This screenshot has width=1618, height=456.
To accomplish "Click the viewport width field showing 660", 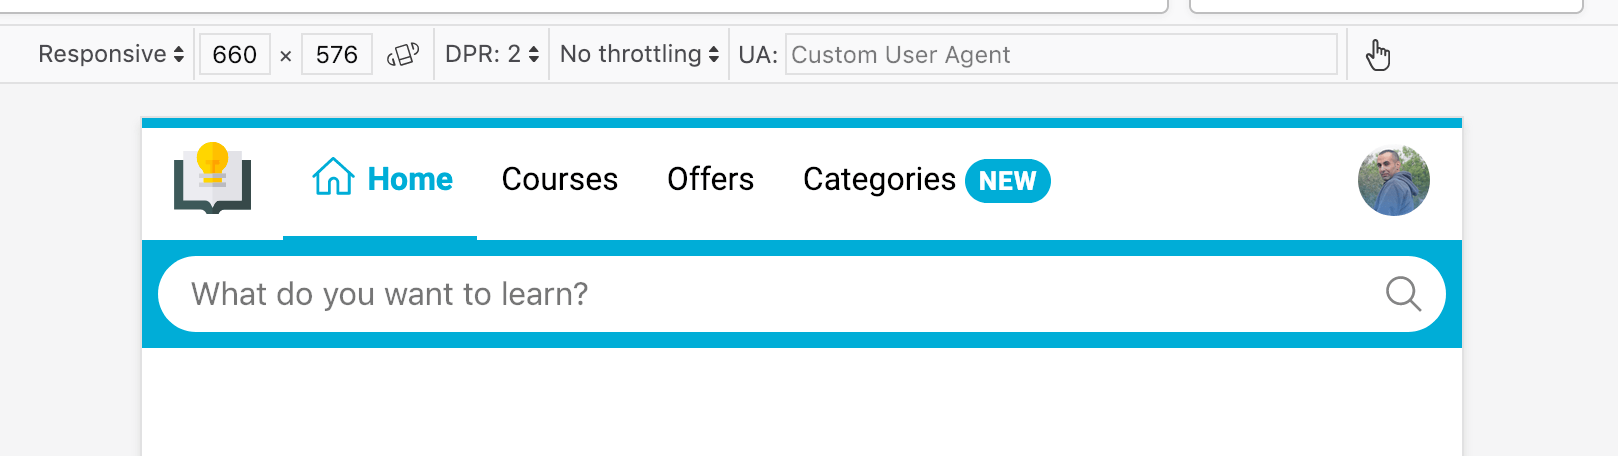I will click(235, 54).
